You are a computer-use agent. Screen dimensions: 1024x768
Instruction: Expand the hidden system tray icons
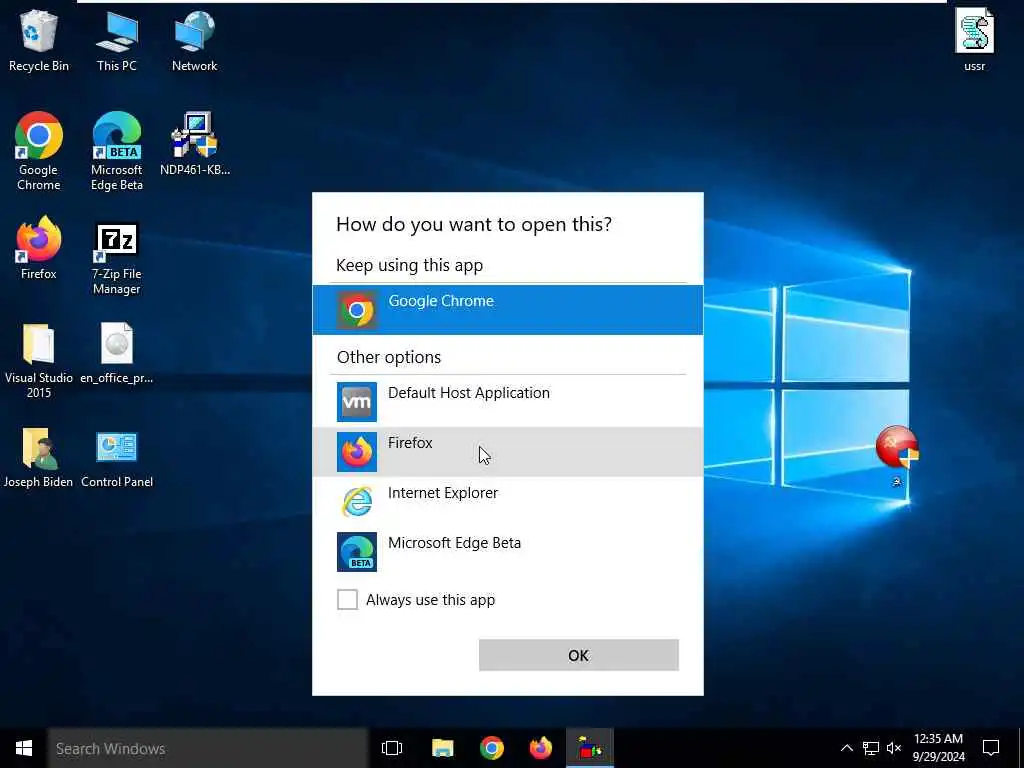pyautogui.click(x=846, y=748)
